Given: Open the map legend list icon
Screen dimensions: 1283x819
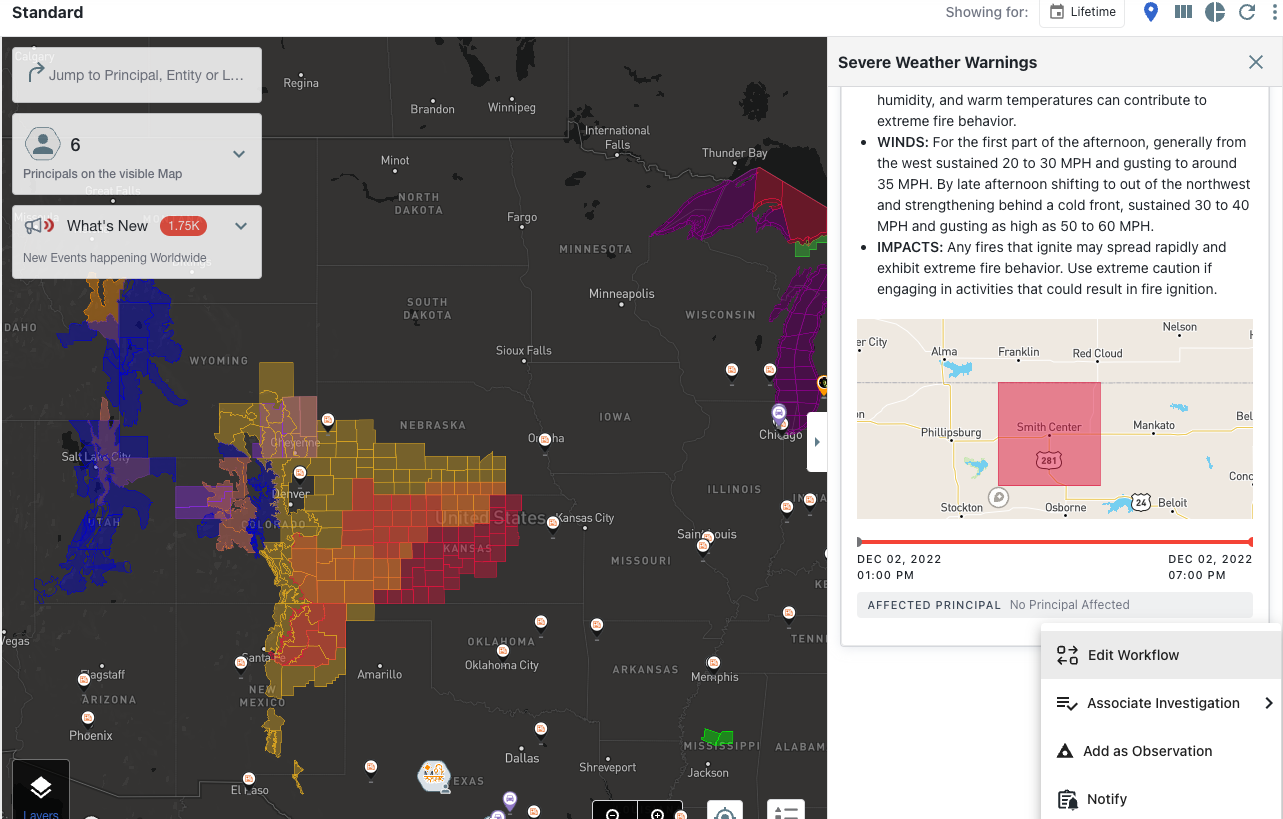Looking at the screenshot, I should point(786,812).
